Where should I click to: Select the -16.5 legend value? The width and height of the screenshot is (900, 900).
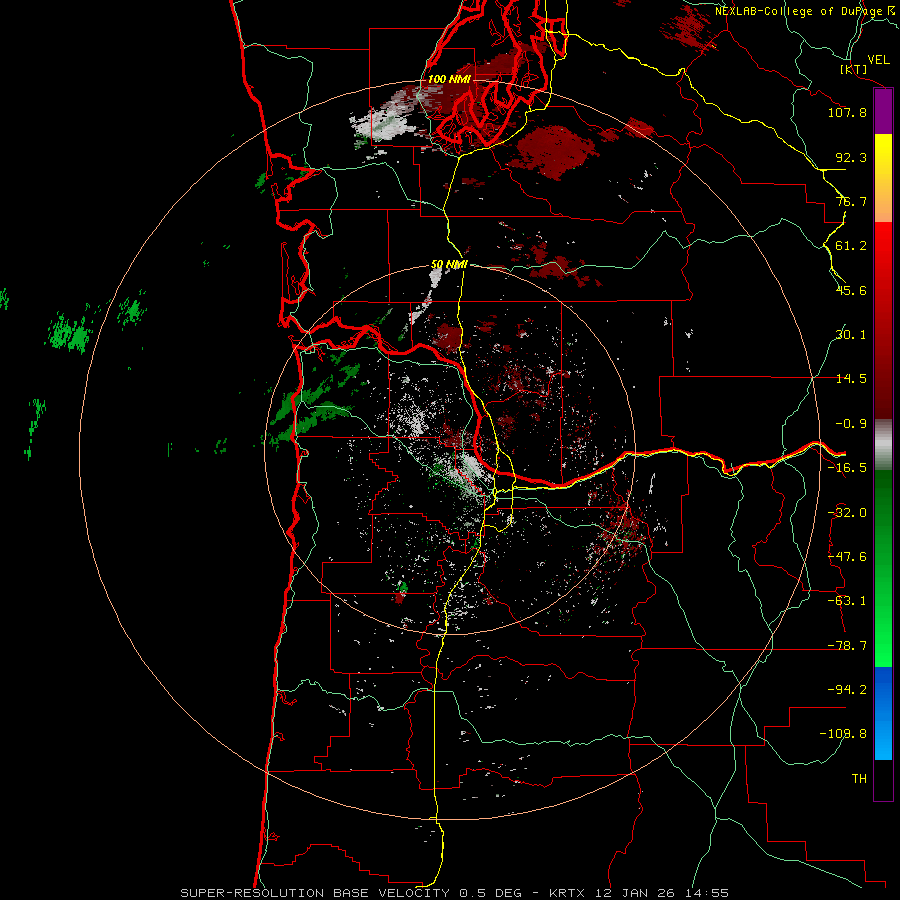847,468
